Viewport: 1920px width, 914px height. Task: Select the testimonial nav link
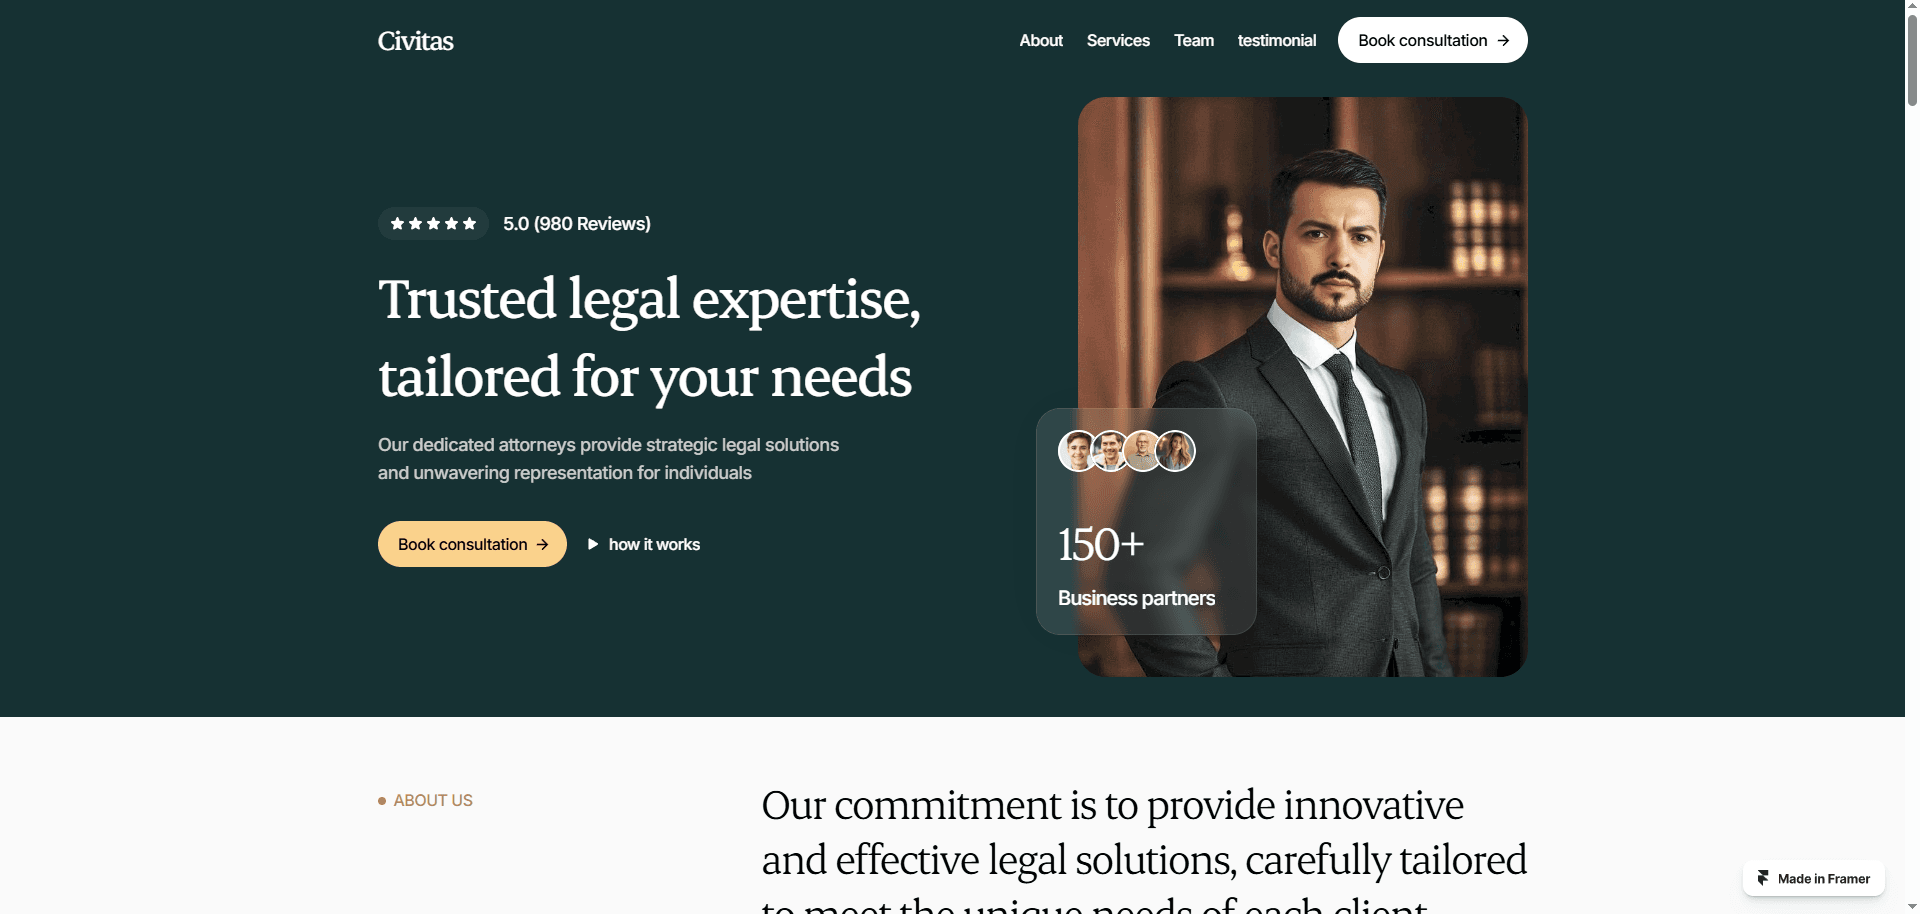(1277, 40)
